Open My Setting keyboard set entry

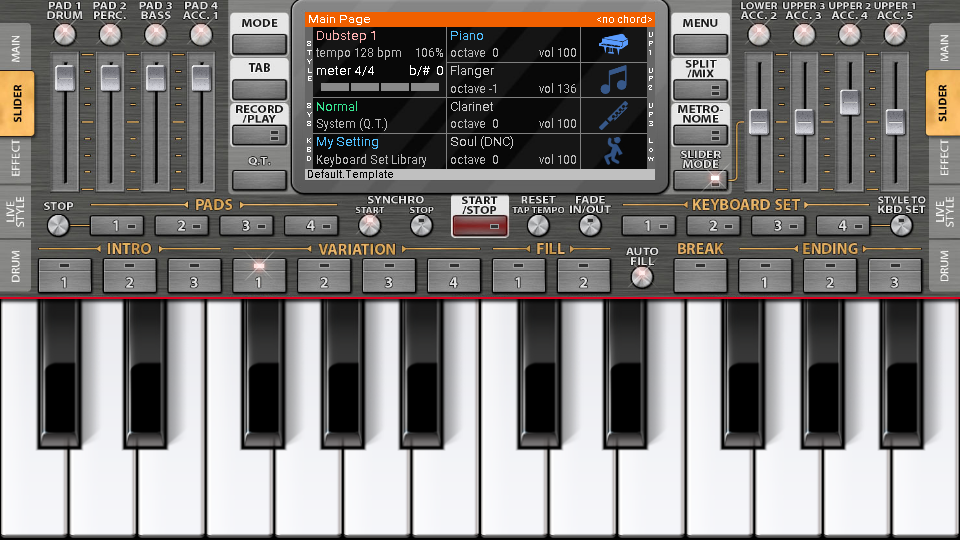click(347, 142)
